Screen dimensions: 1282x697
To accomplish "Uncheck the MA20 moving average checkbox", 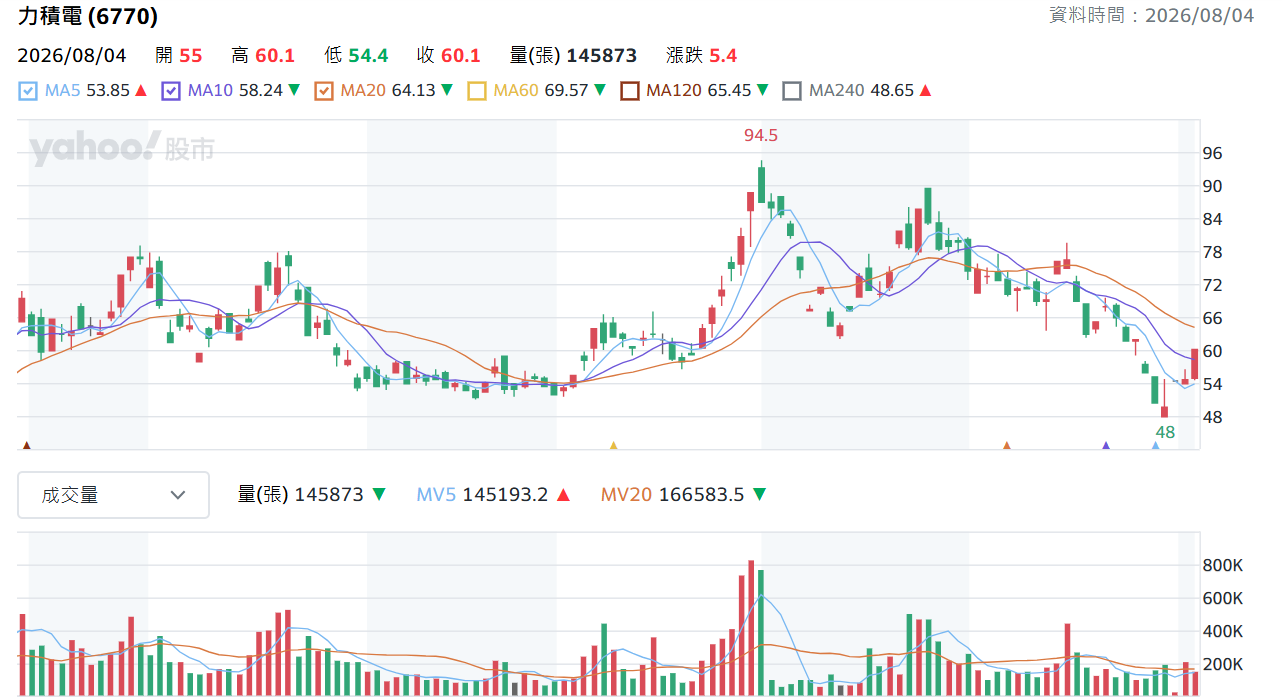I will (323, 91).
